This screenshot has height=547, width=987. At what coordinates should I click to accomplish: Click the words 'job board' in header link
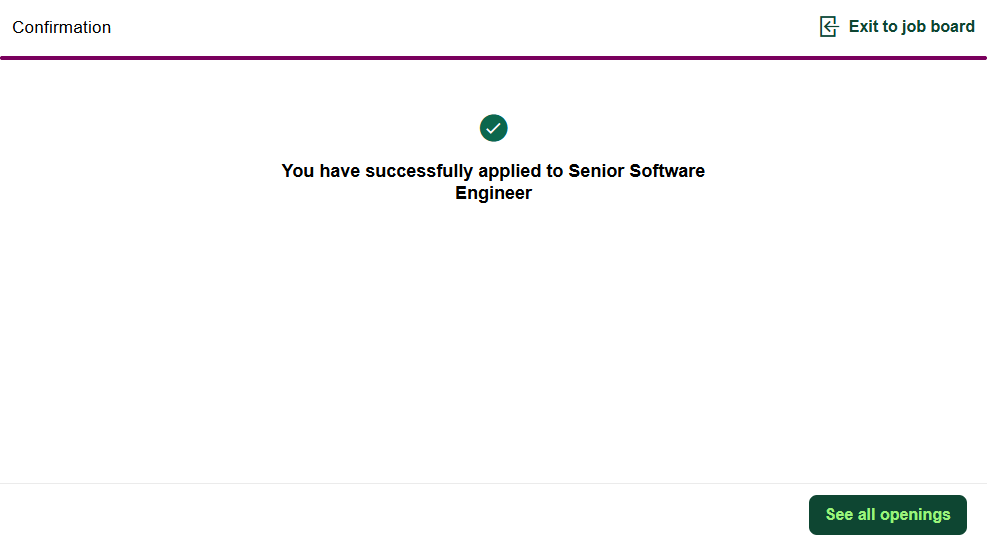938,27
